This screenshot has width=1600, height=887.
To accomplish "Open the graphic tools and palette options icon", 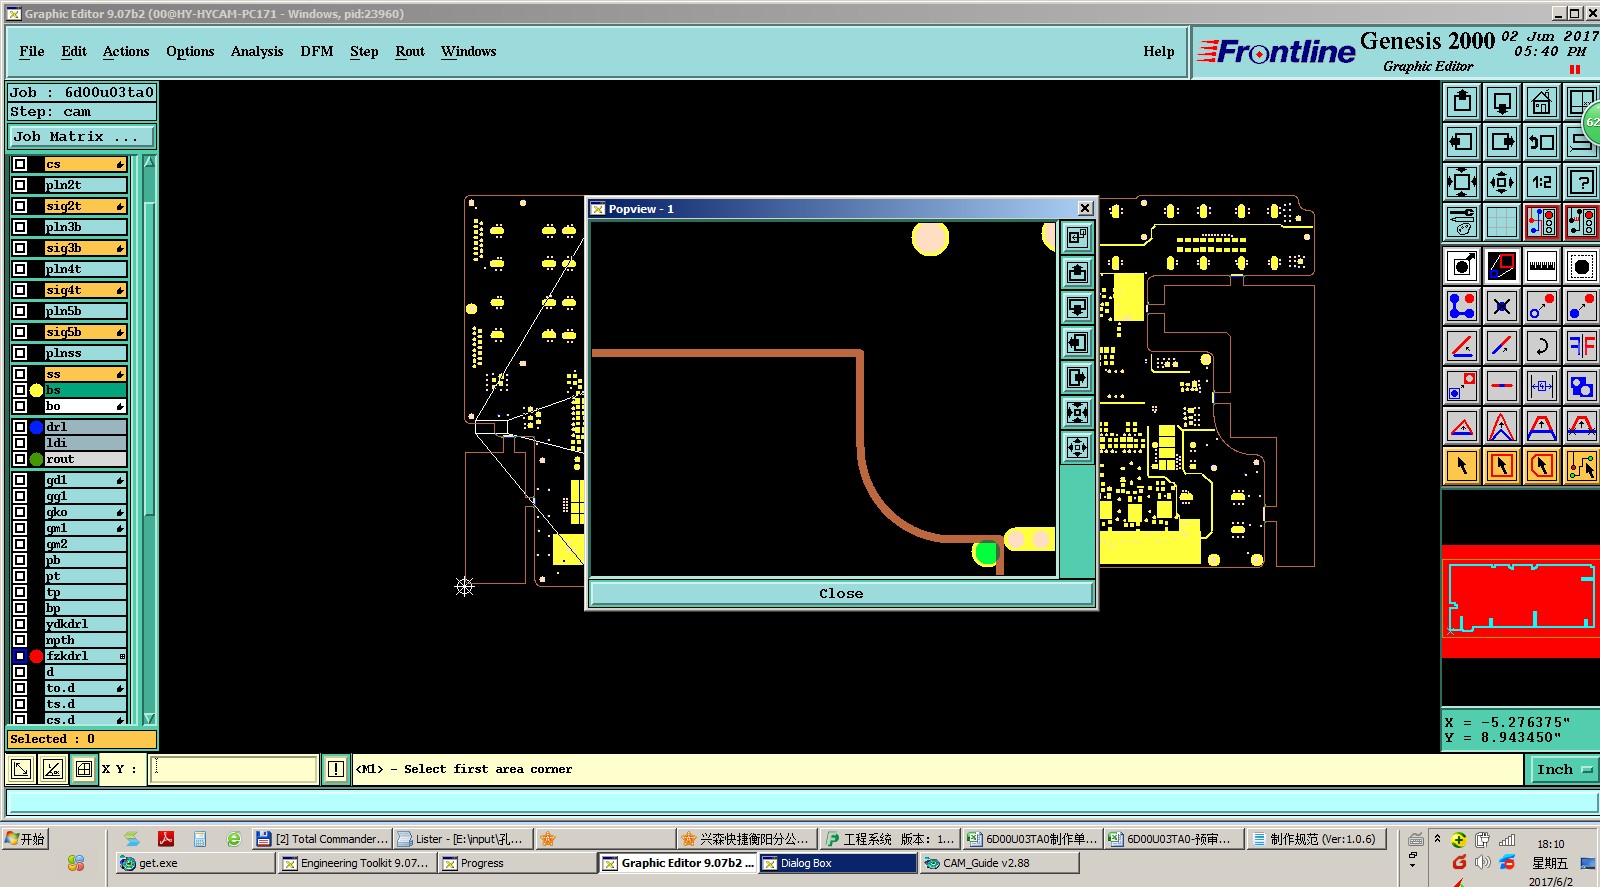I will pos(1462,222).
